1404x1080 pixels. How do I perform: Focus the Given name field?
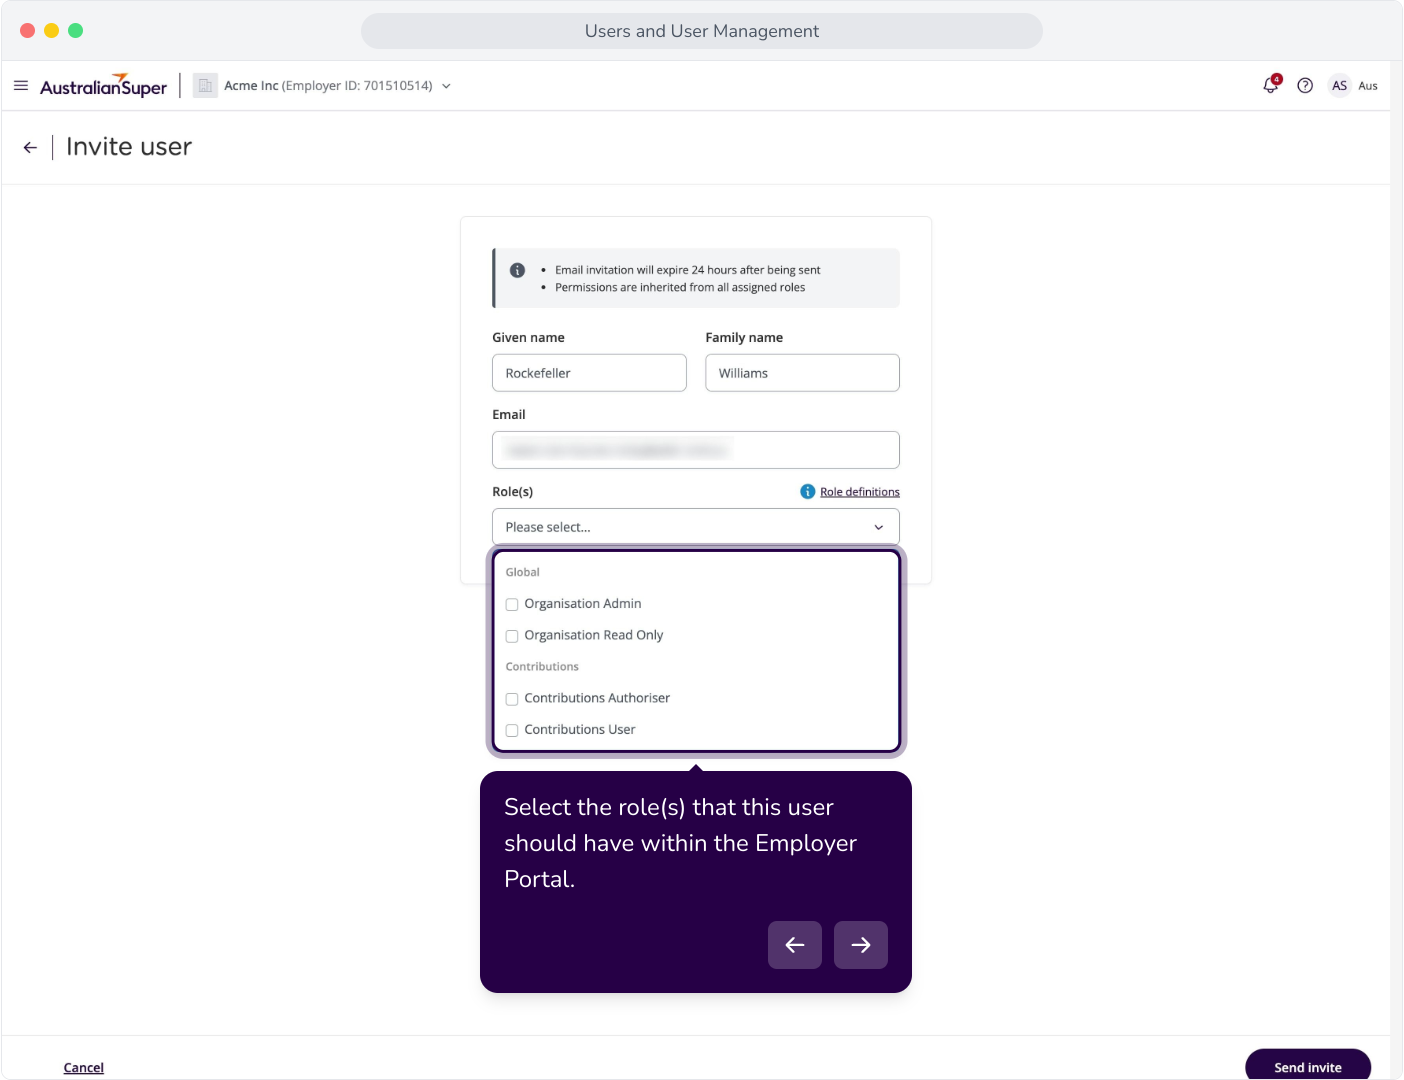(589, 373)
